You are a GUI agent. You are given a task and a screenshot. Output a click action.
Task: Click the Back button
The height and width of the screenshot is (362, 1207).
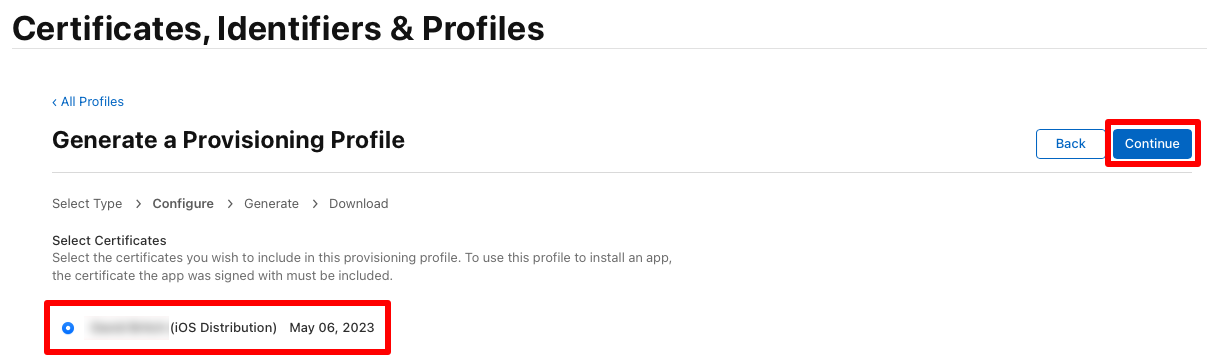[1070, 144]
